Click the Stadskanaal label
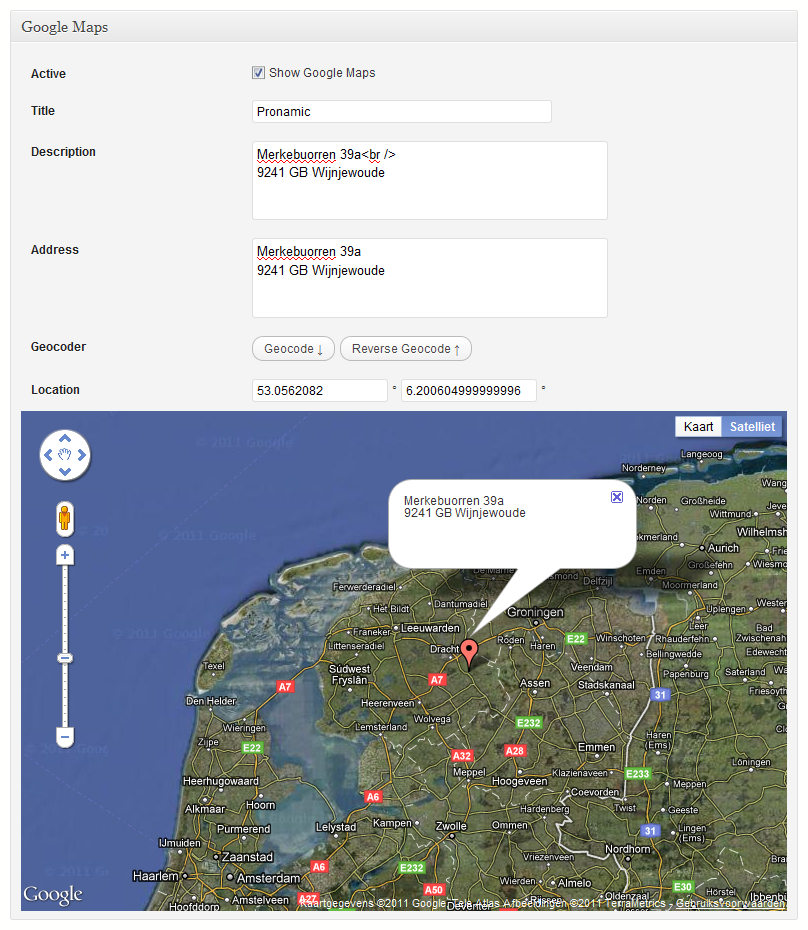The width and height of the screenshot is (808, 930). click(x=606, y=685)
